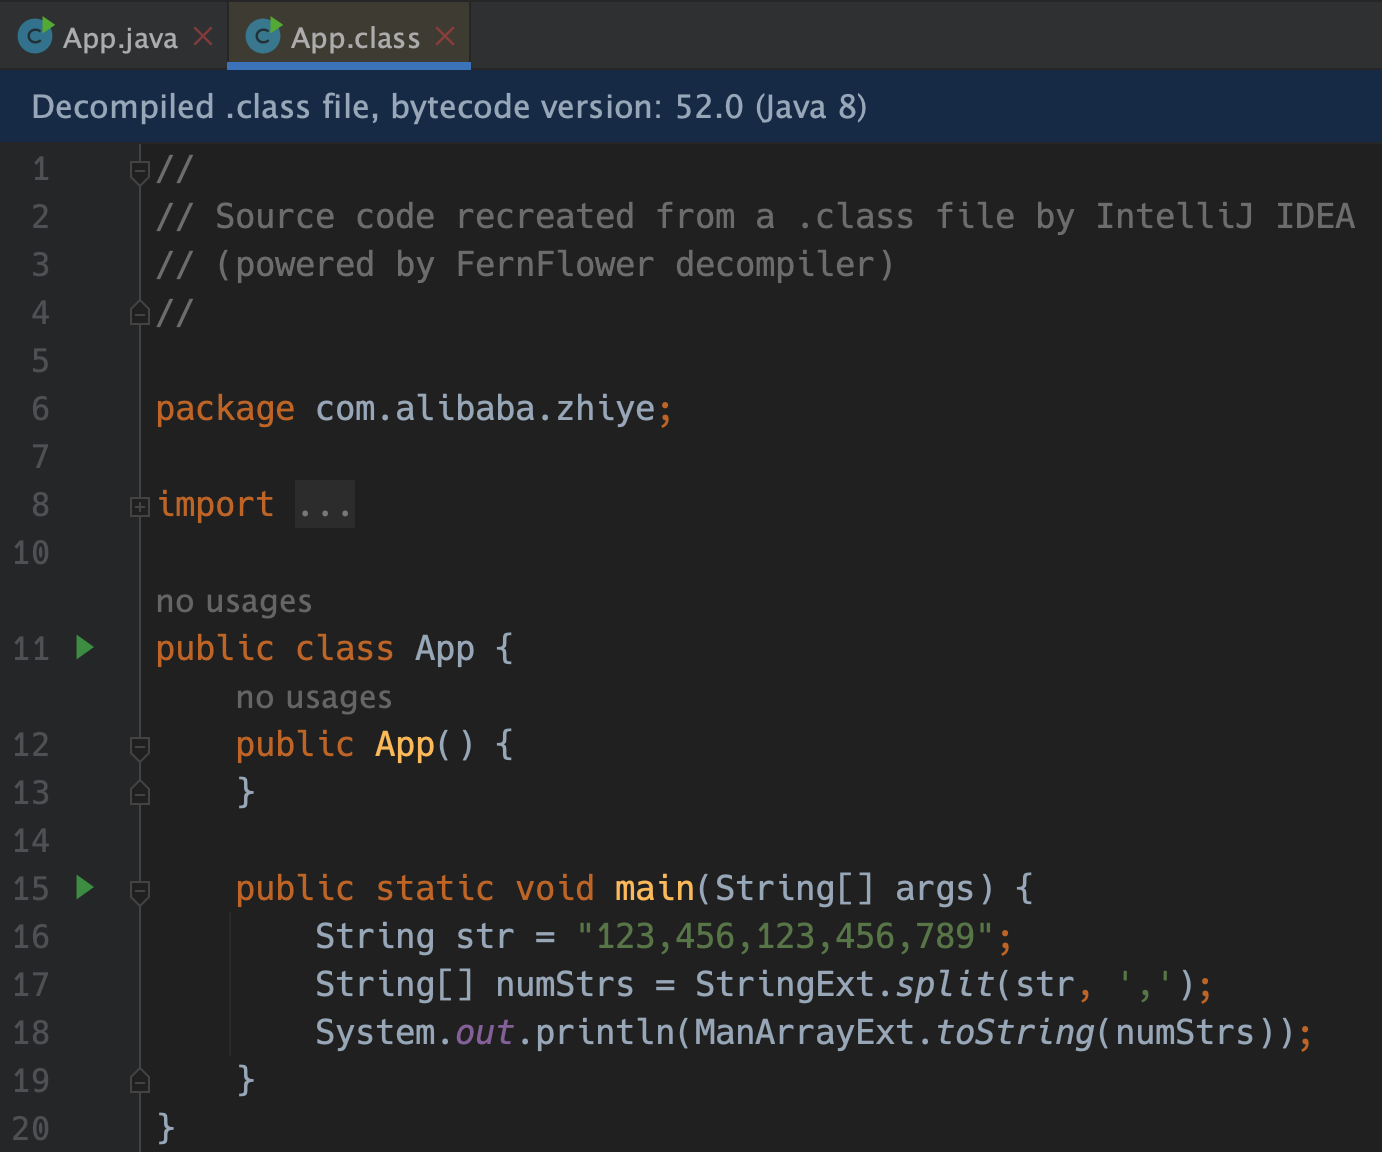This screenshot has height=1152, width=1382.
Task: Switch to the App.java tab
Action: tap(119, 38)
